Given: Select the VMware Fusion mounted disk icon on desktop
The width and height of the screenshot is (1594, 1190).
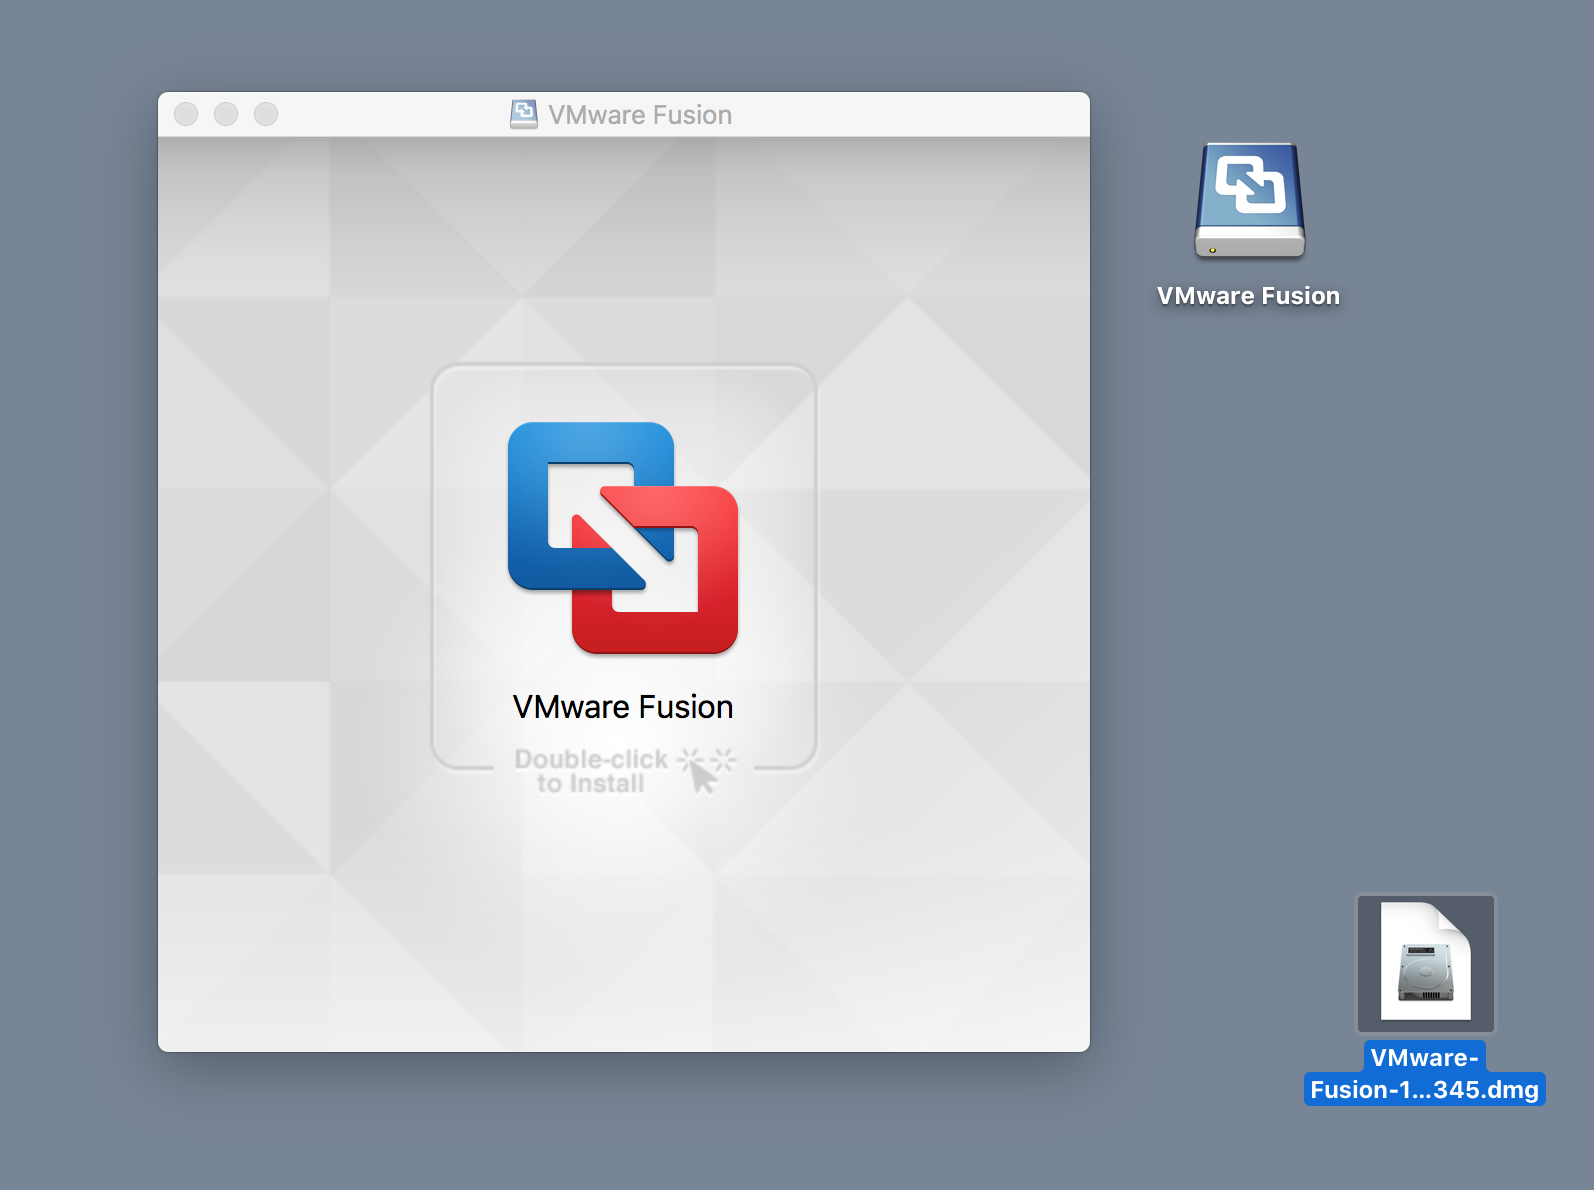Looking at the screenshot, I should (1250, 201).
